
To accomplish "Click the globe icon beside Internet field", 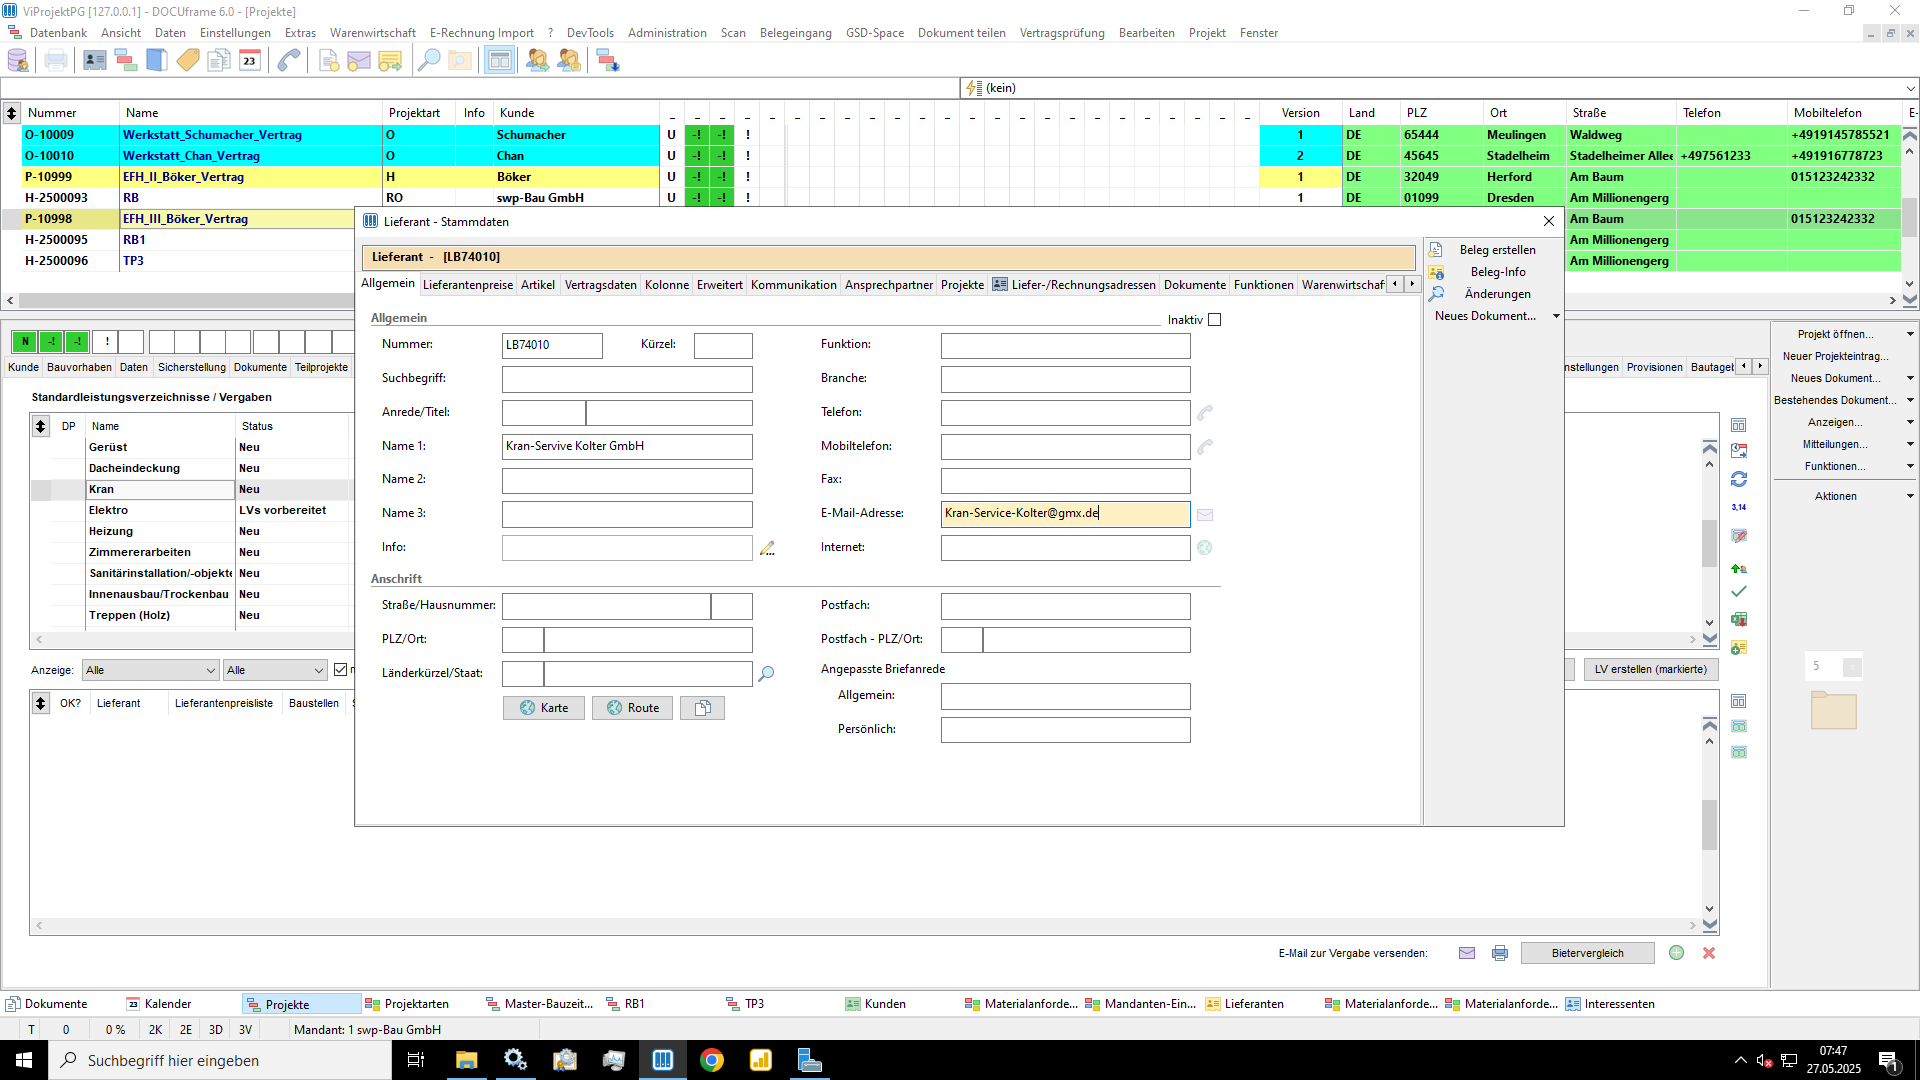I will [x=1205, y=547].
